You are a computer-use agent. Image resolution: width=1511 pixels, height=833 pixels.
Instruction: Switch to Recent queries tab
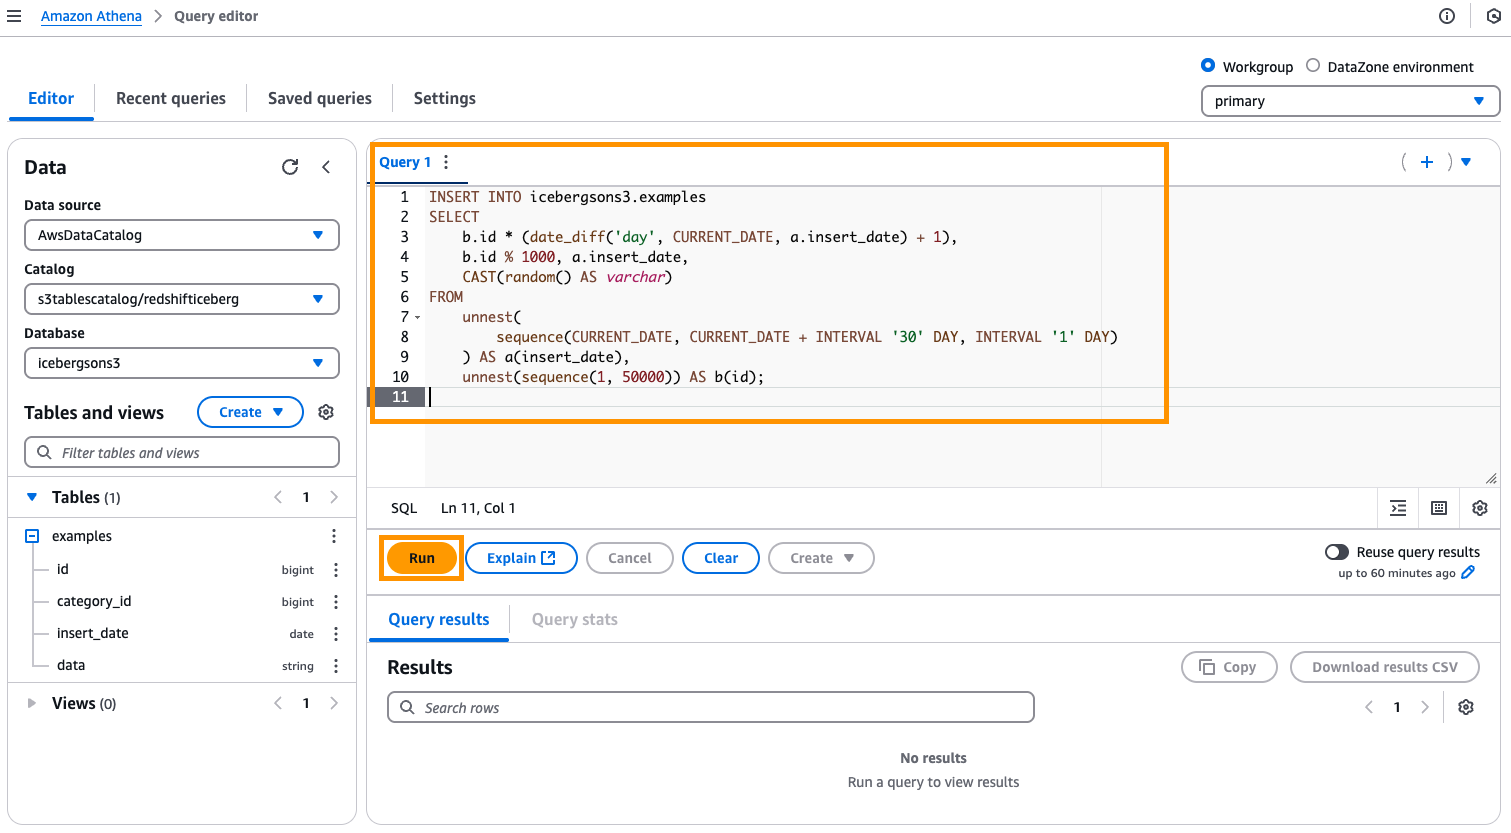pos(171,98)
